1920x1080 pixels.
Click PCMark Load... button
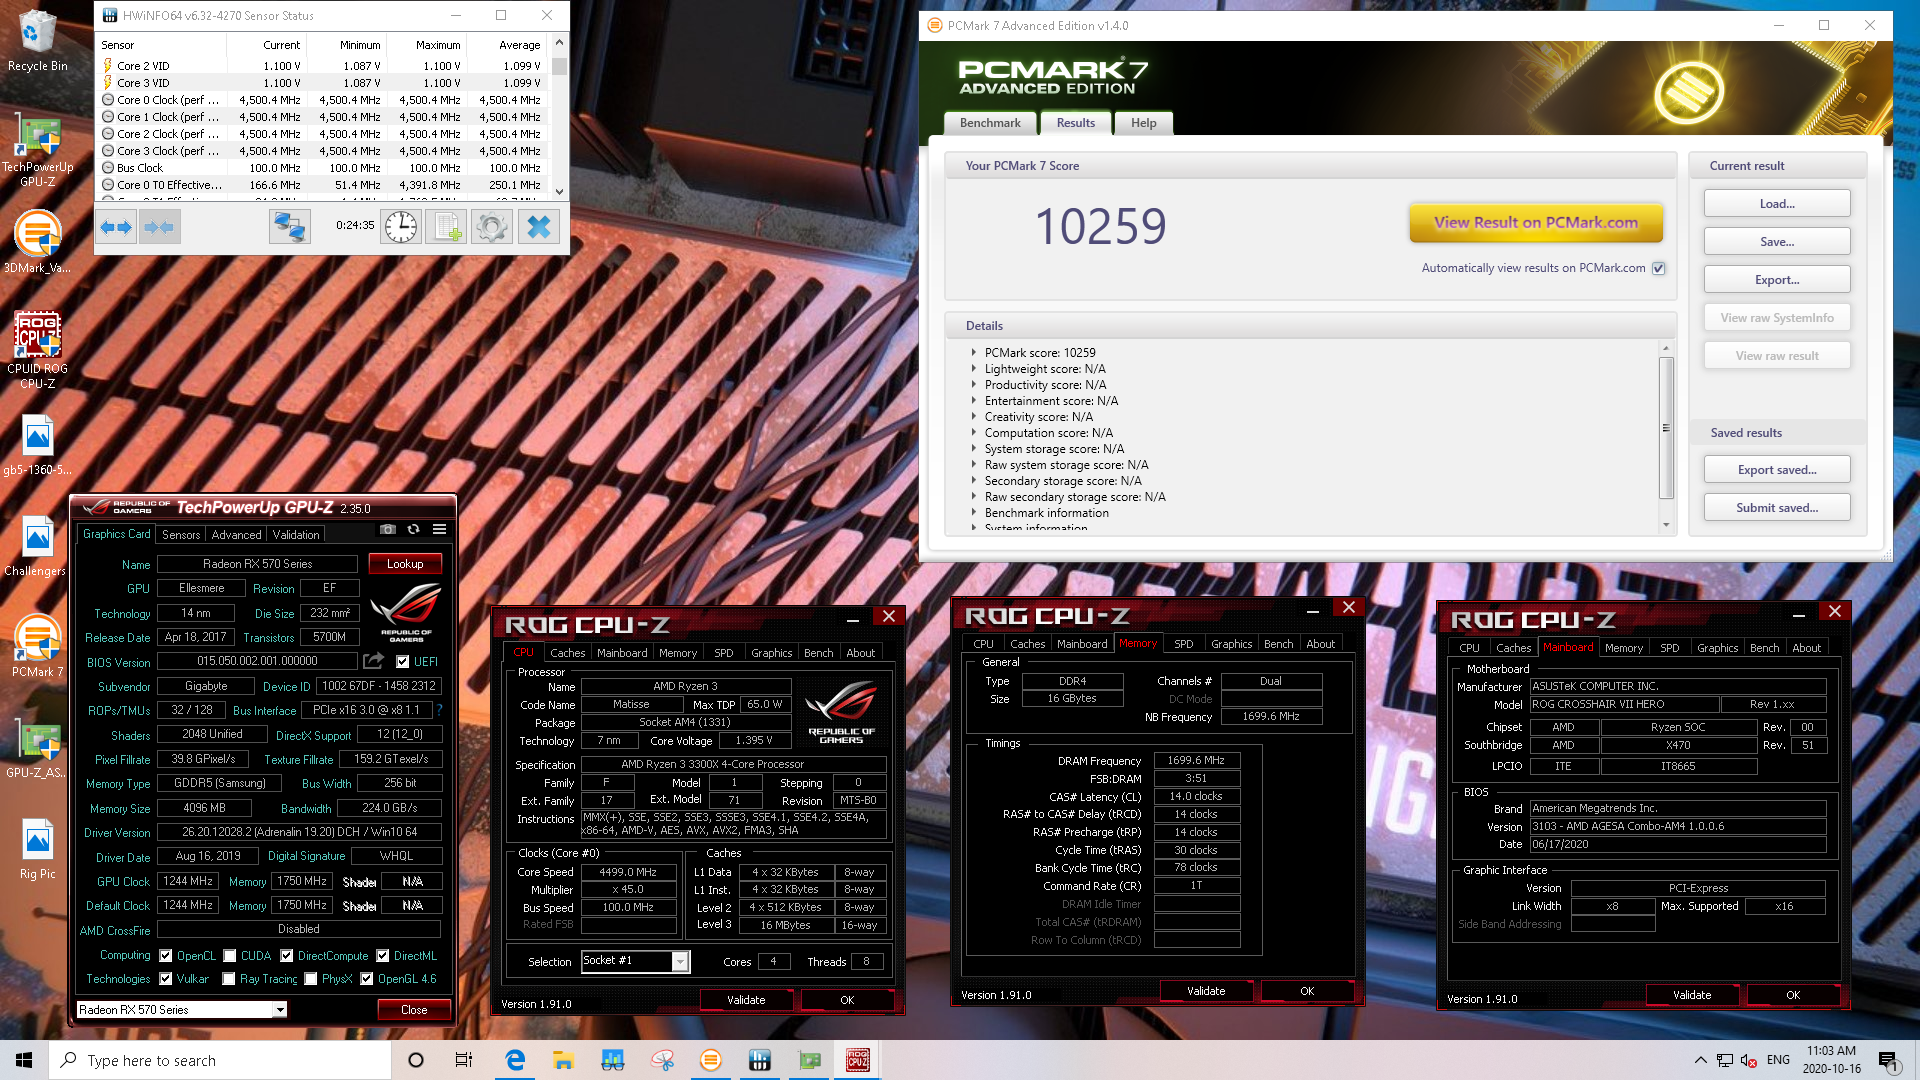(1777, 204)
